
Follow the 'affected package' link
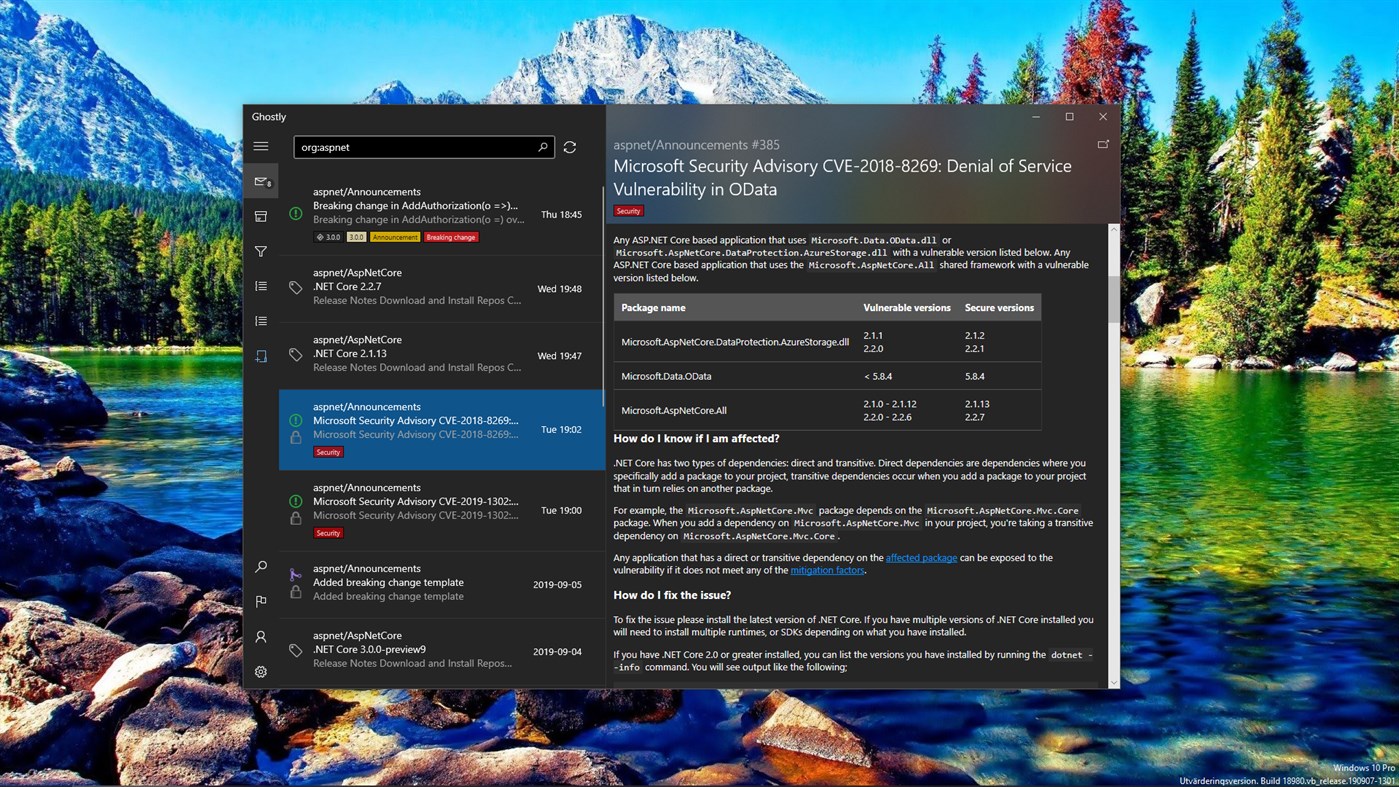[x=921, y=558]
